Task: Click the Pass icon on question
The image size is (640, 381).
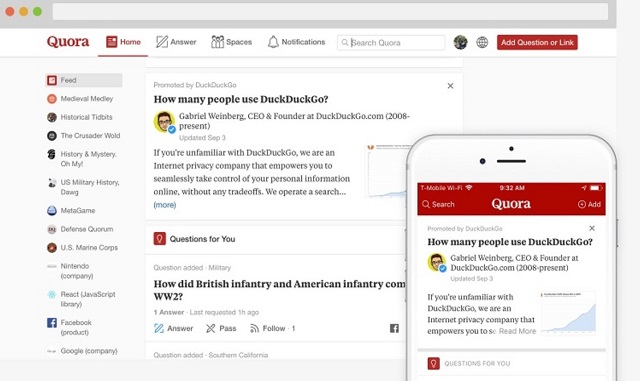Action: tap(211, 328)
